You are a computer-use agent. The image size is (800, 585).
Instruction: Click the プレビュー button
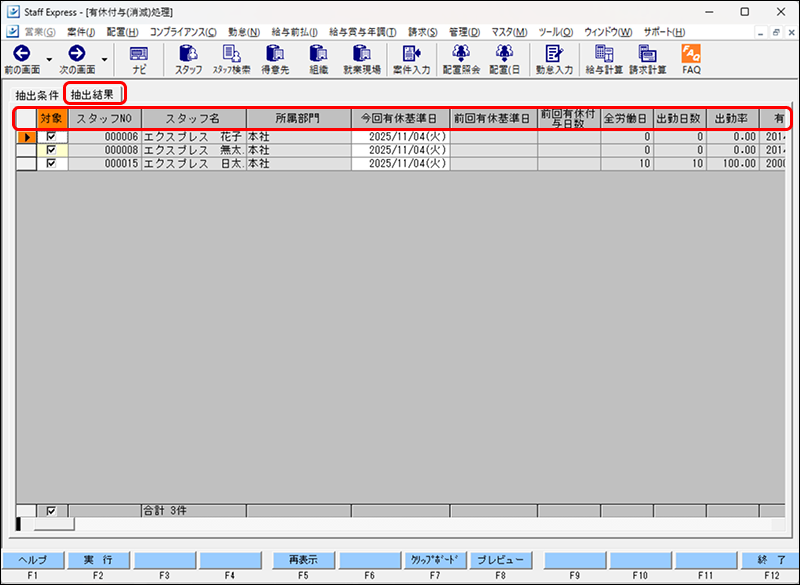coord(500,560)
